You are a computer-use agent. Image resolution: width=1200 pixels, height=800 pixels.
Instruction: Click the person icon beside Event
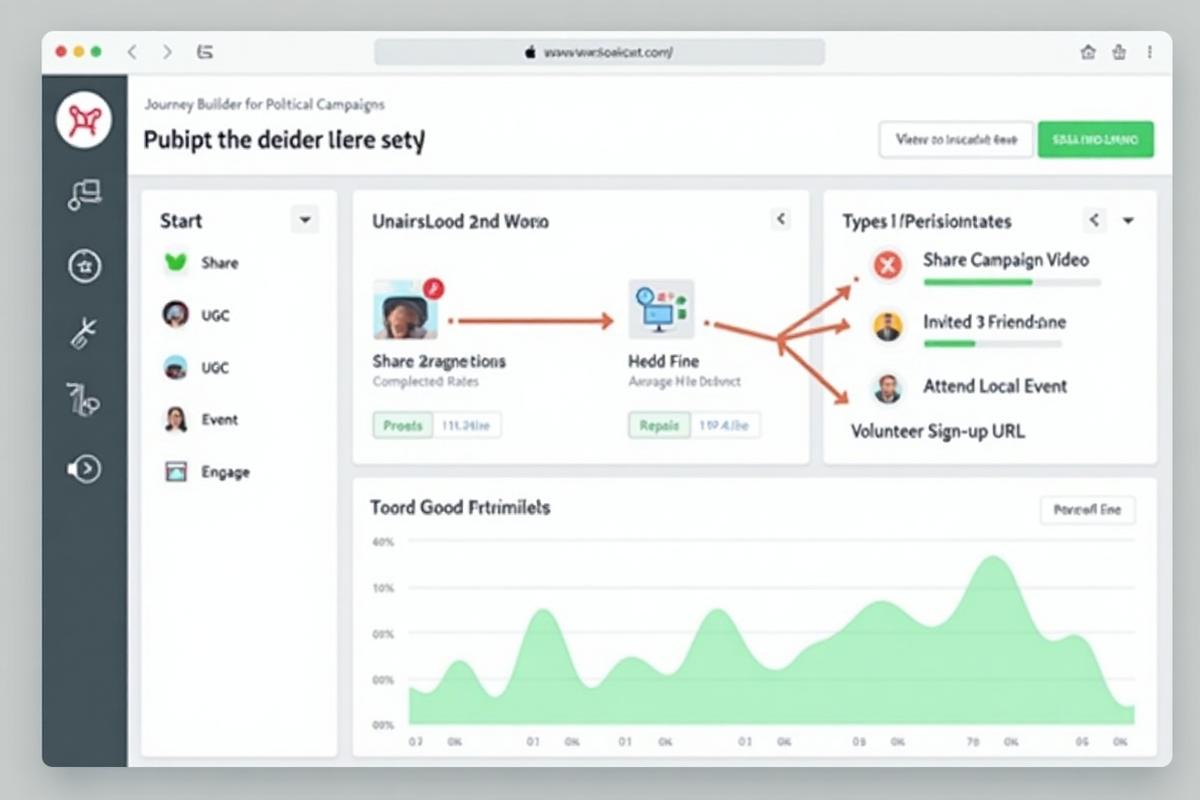point(175,419)
